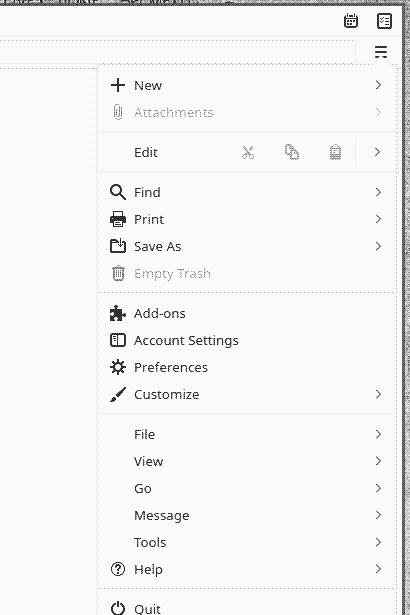Image resolution: width=410 pixels, height=615 pixels.
Task: Expand the Edit submenu arrow
Action: point(377,152)
